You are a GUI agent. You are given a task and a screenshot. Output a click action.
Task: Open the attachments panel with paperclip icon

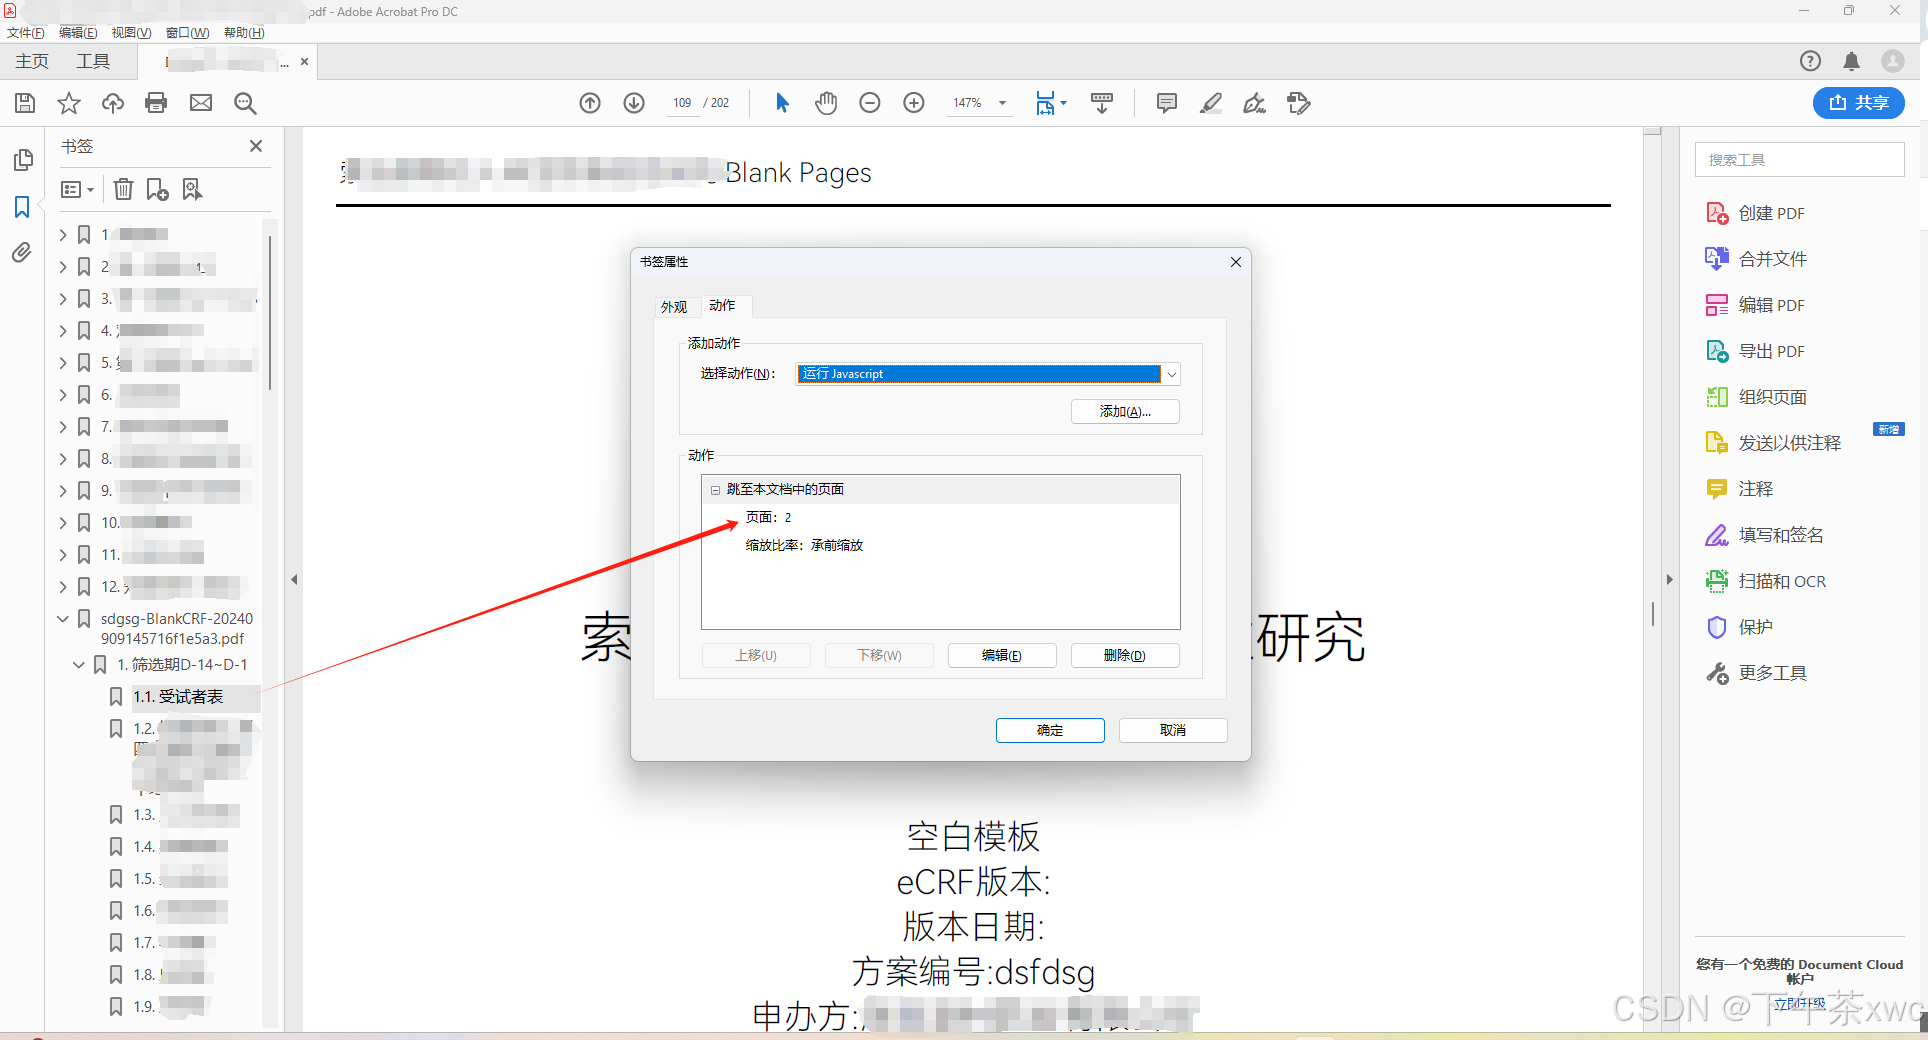22,253
